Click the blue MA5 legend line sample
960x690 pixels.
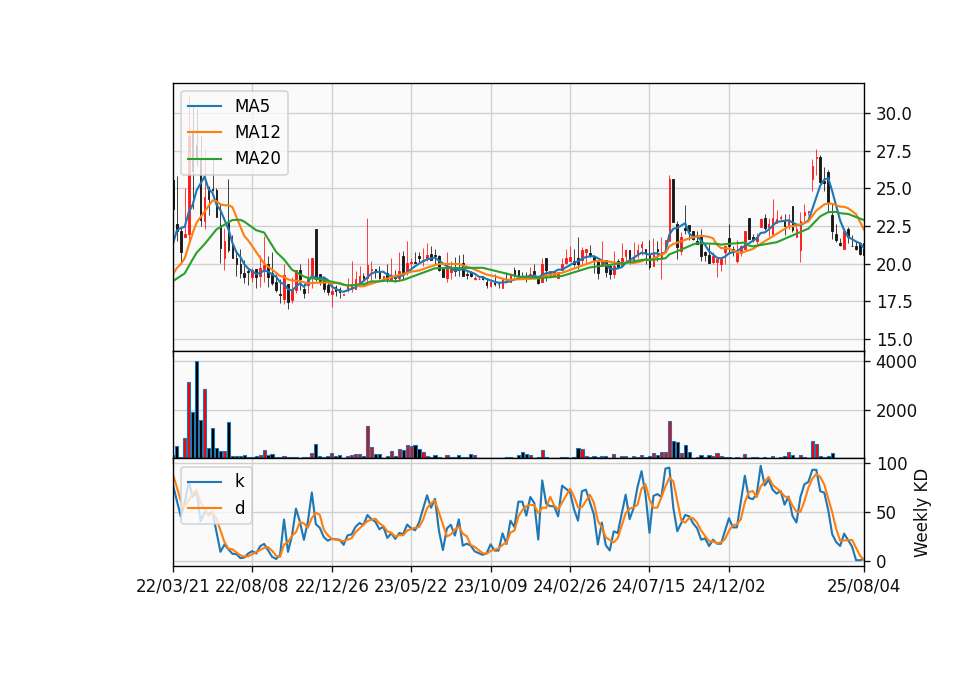coord(204,107)
